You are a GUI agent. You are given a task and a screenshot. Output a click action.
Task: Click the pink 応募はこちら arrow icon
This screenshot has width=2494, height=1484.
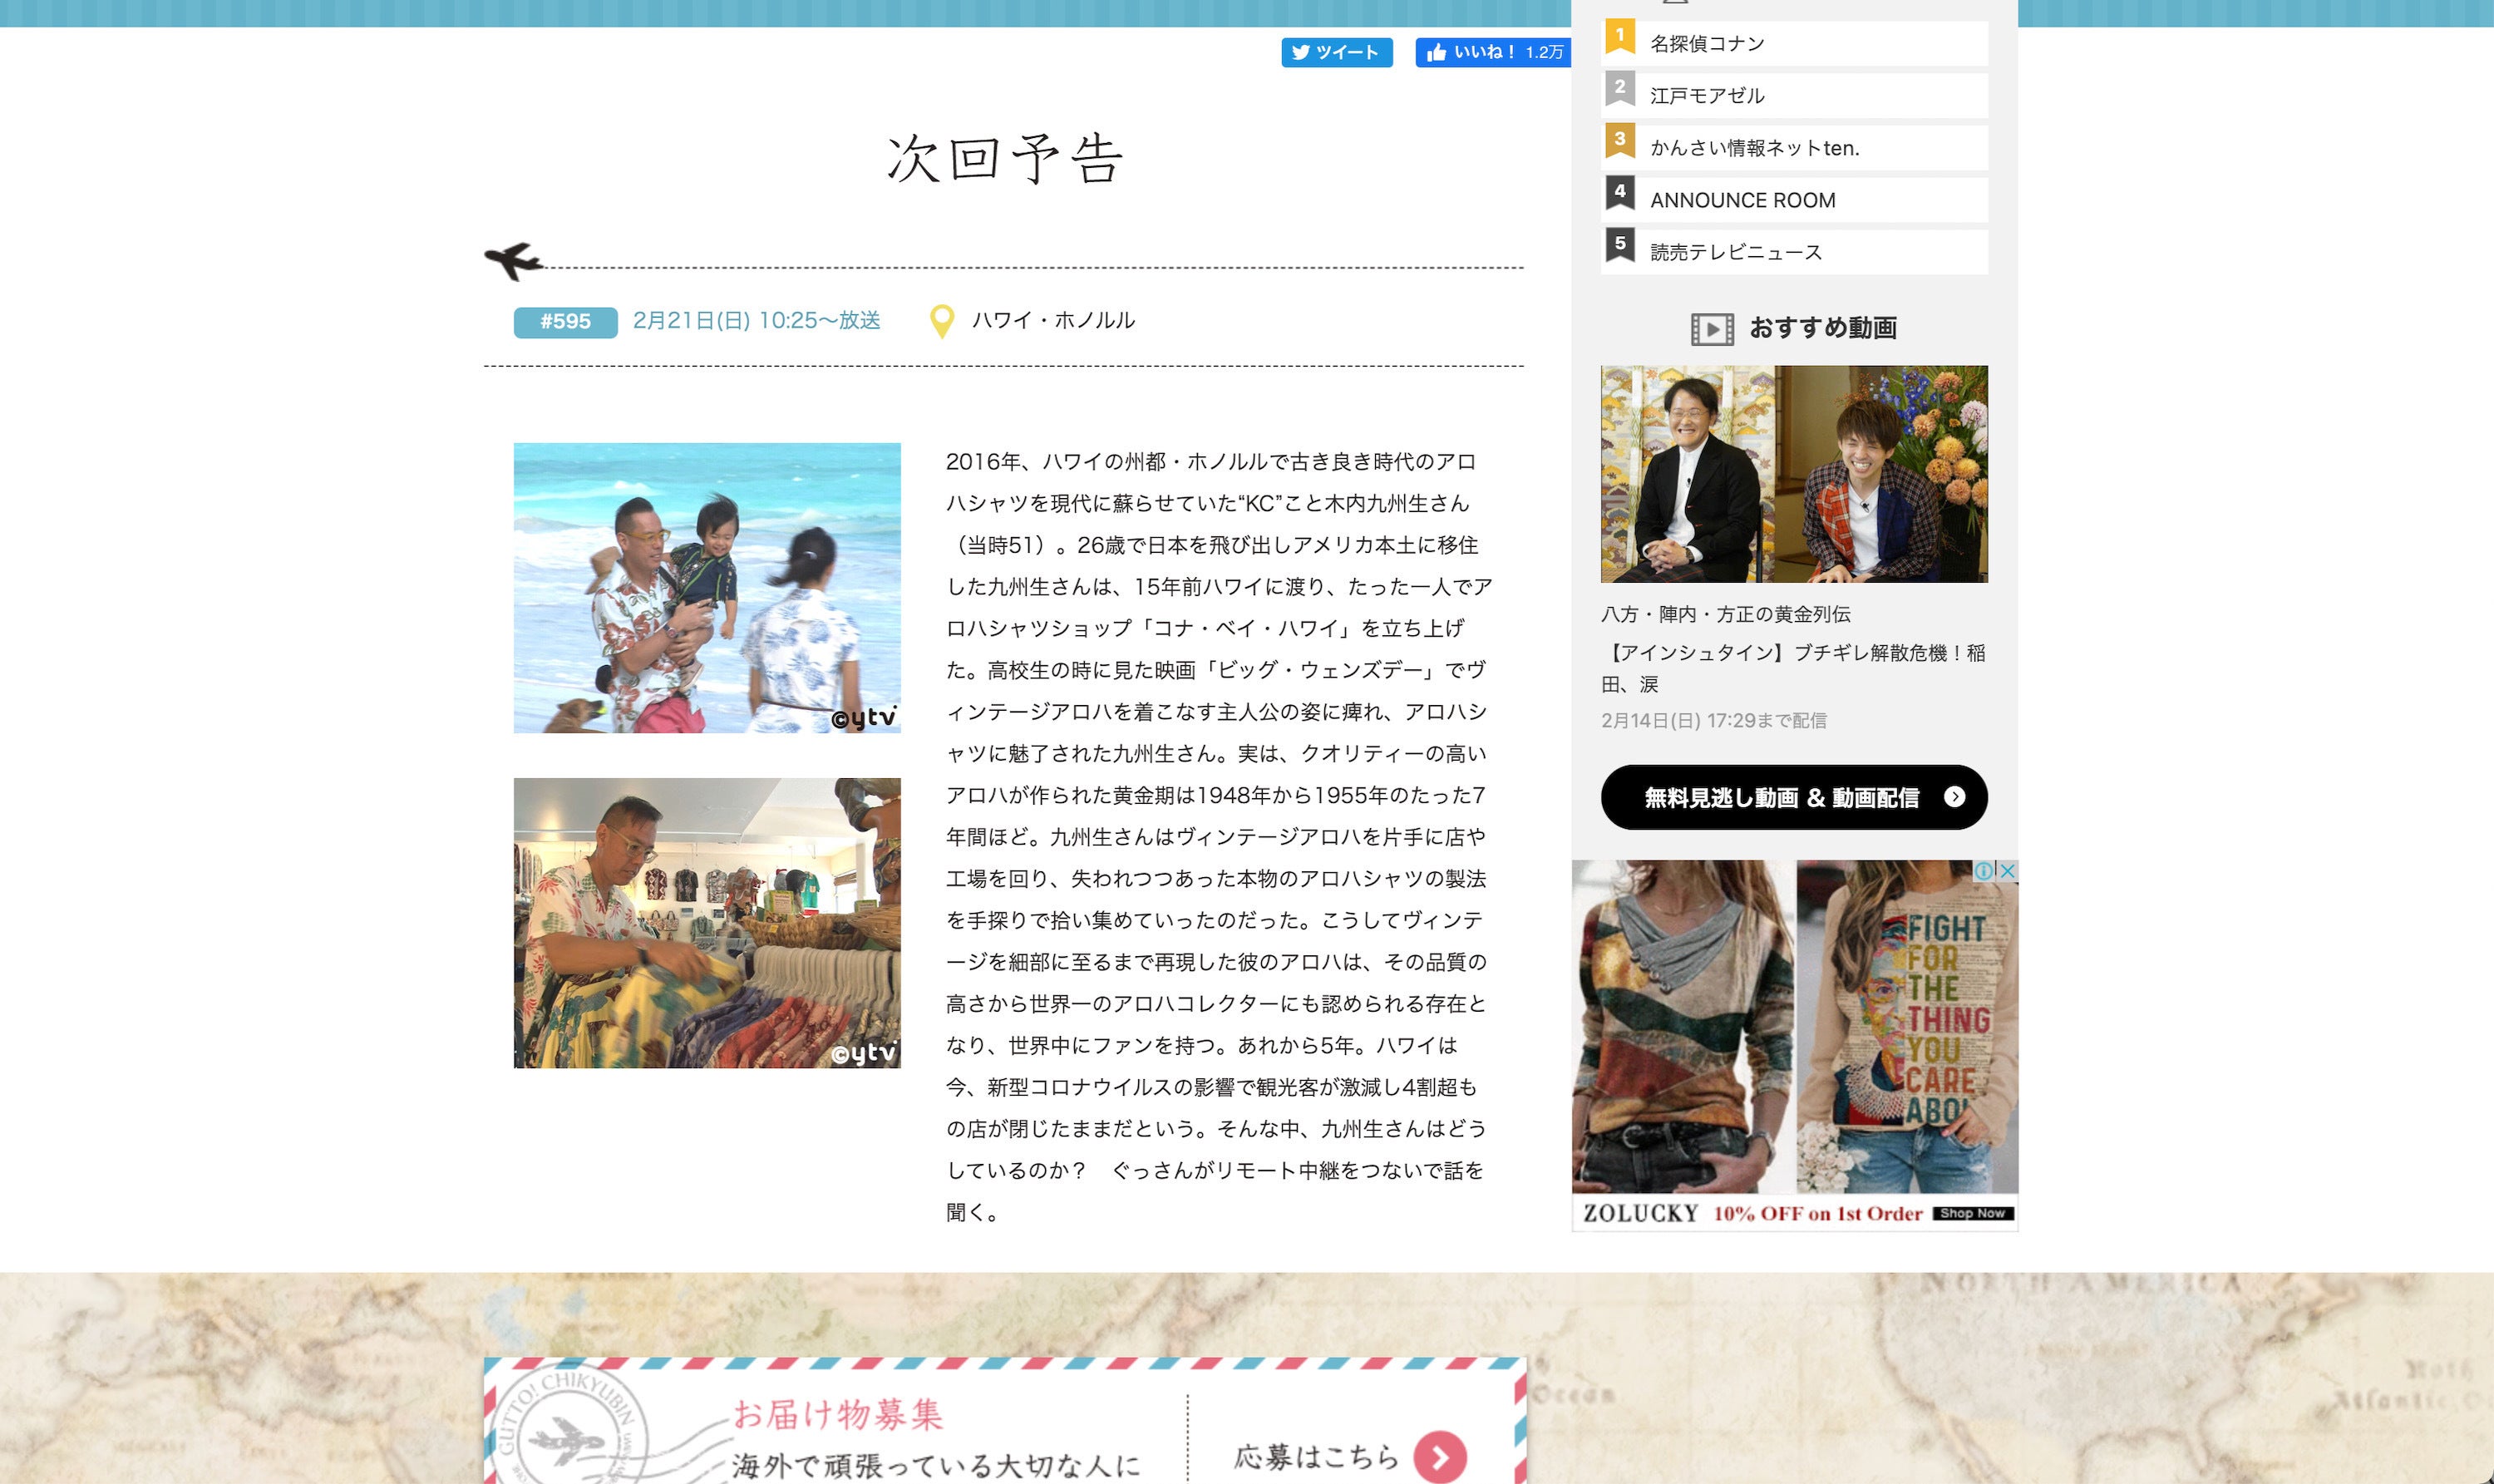1439,1458
